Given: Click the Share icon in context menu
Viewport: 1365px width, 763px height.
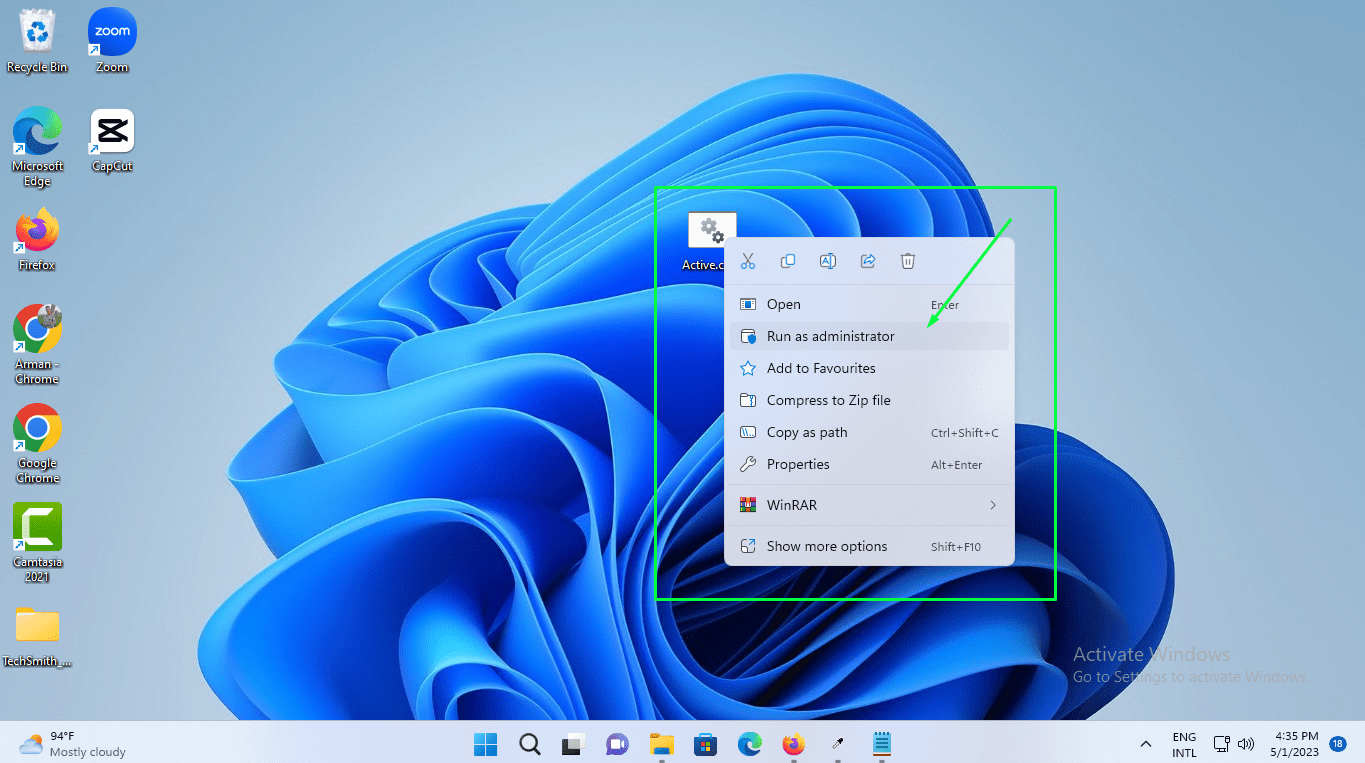Looking at the screenshot, I should (868, 261).
